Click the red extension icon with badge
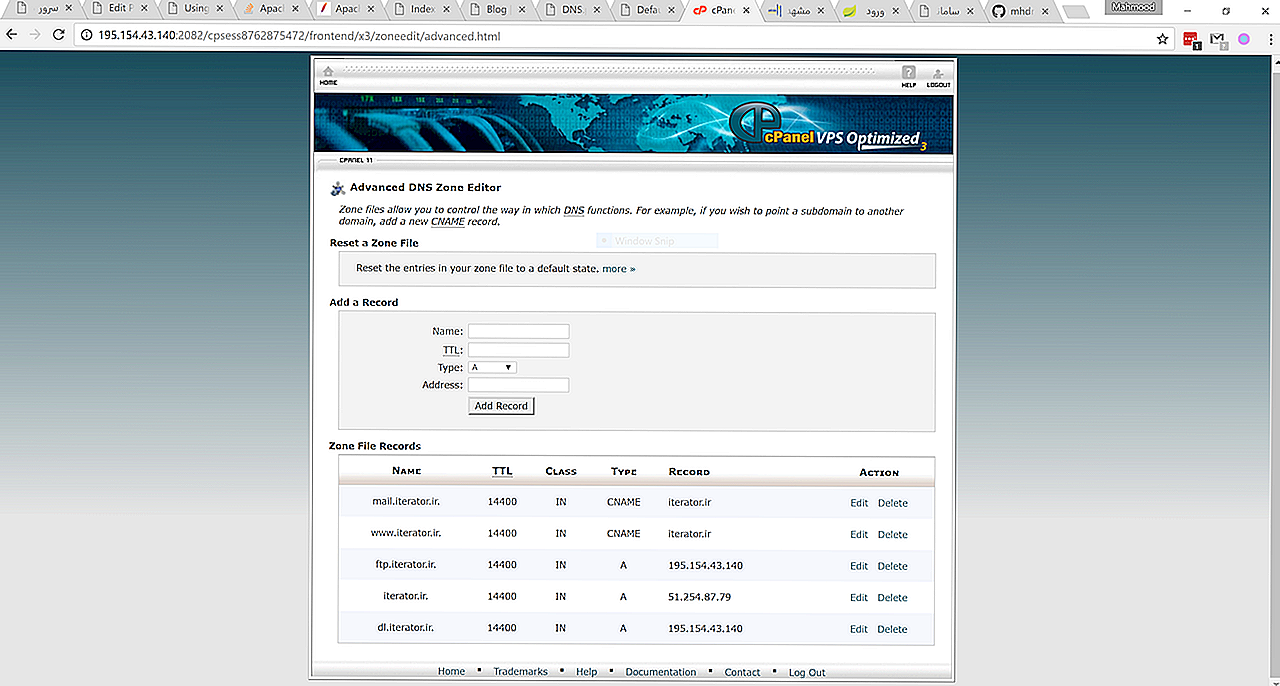This screenshot has width=1280, height=686. (1191, 40)
